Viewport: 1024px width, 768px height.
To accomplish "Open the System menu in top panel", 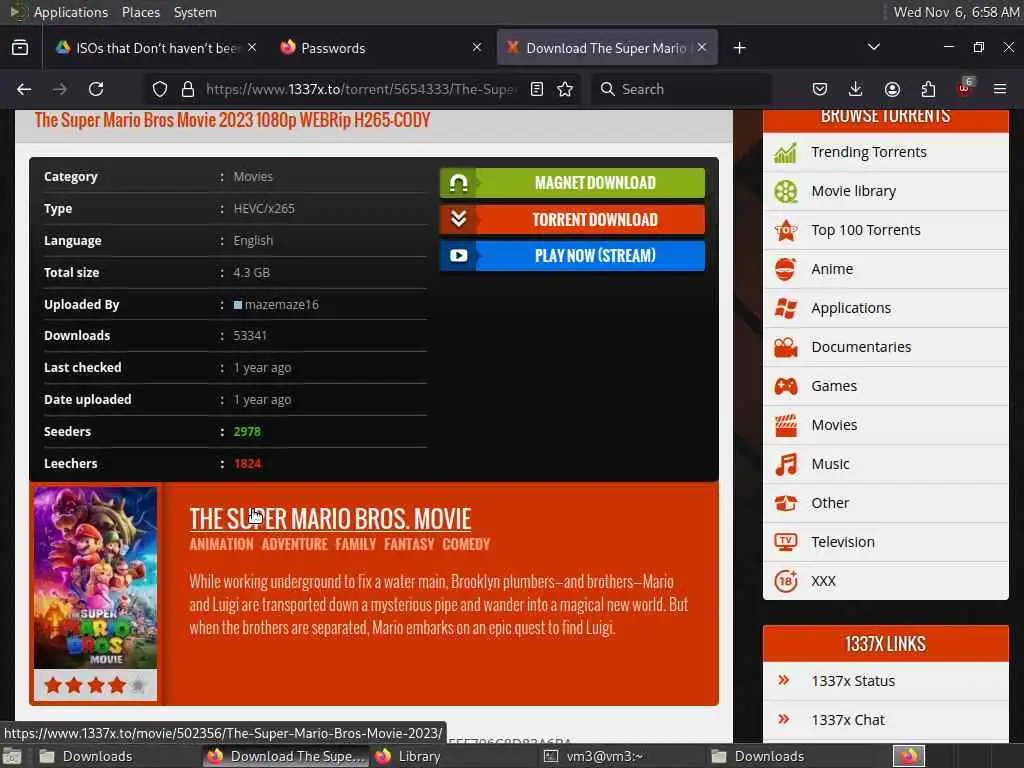I will 195,12.
